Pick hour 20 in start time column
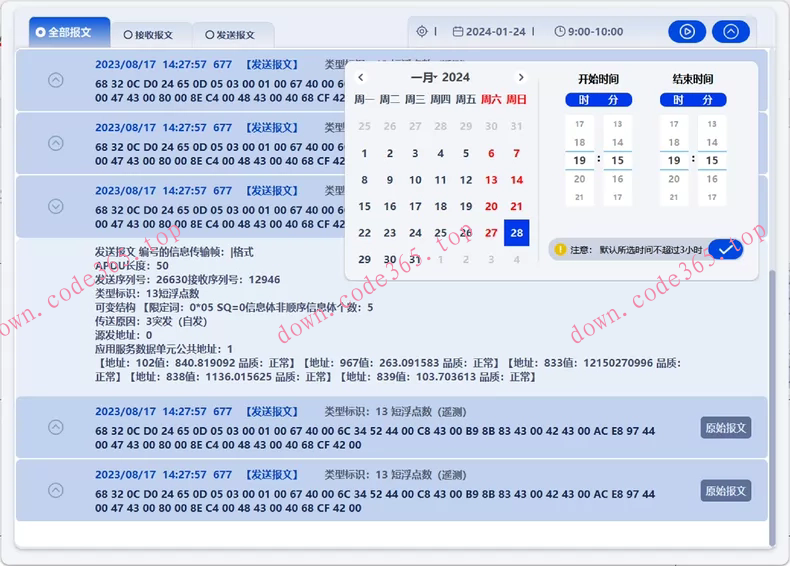This screenshot has width=790, height=566. (580, 179)
